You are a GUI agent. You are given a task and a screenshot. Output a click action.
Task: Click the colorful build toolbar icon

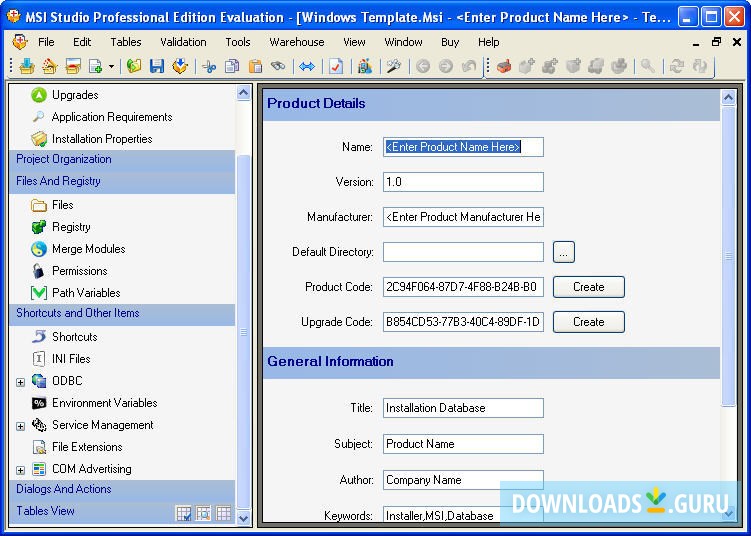(365, 66)
